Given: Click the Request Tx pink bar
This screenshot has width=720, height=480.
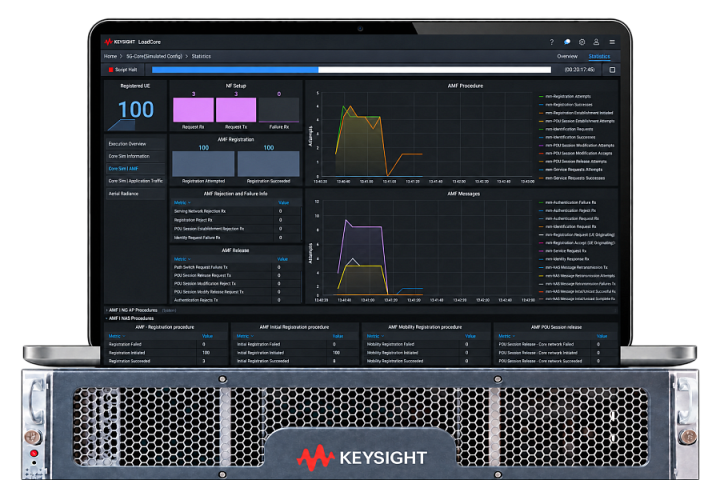Looking at the screenshot, I should pyautogui.click(x=236, y=109).
